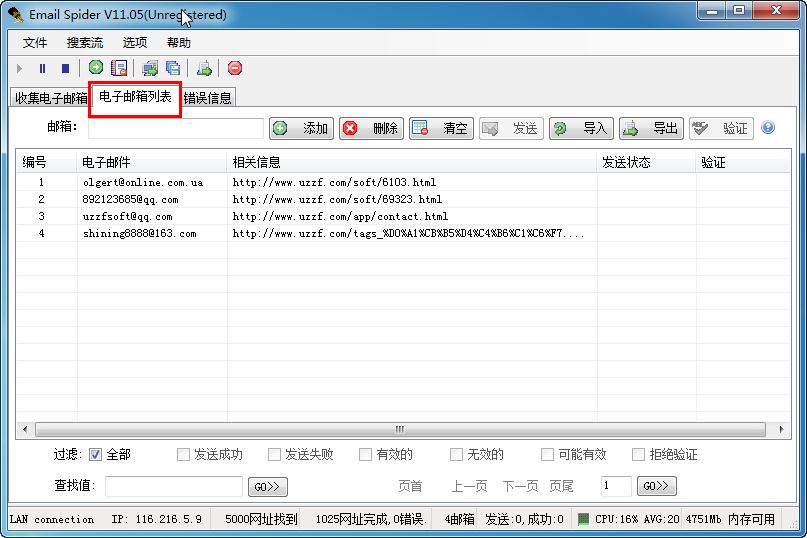Click the export document toolbar icon
Screen dimensions: 807x538
(x=204, y=68)
